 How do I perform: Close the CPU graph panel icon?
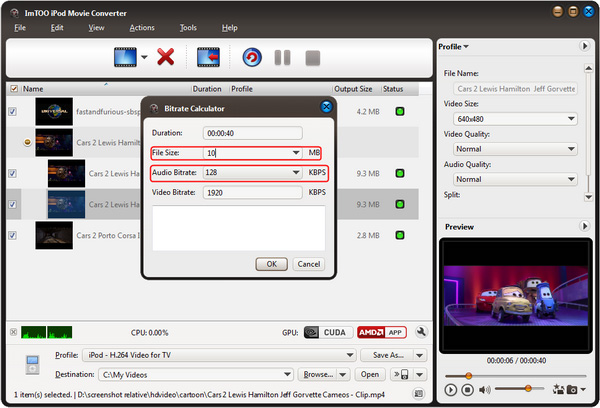click(x=13, y=332)
